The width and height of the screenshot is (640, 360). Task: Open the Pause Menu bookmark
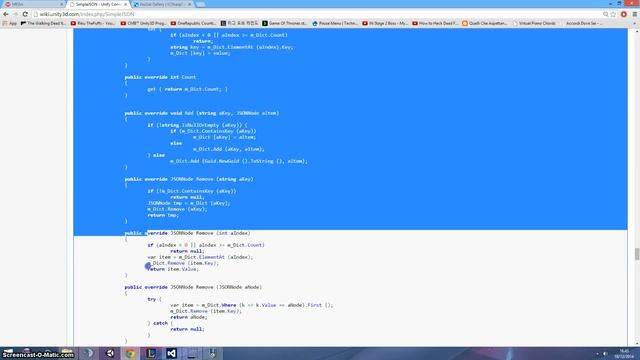point(335,23)
